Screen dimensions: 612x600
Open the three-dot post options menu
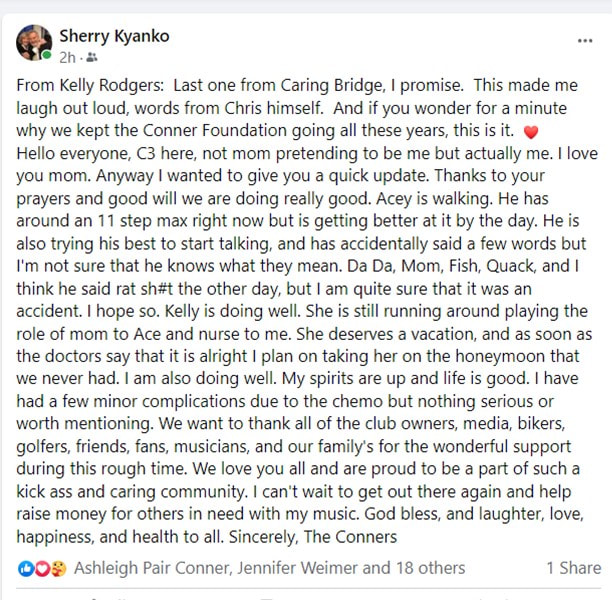pos(585,41)
